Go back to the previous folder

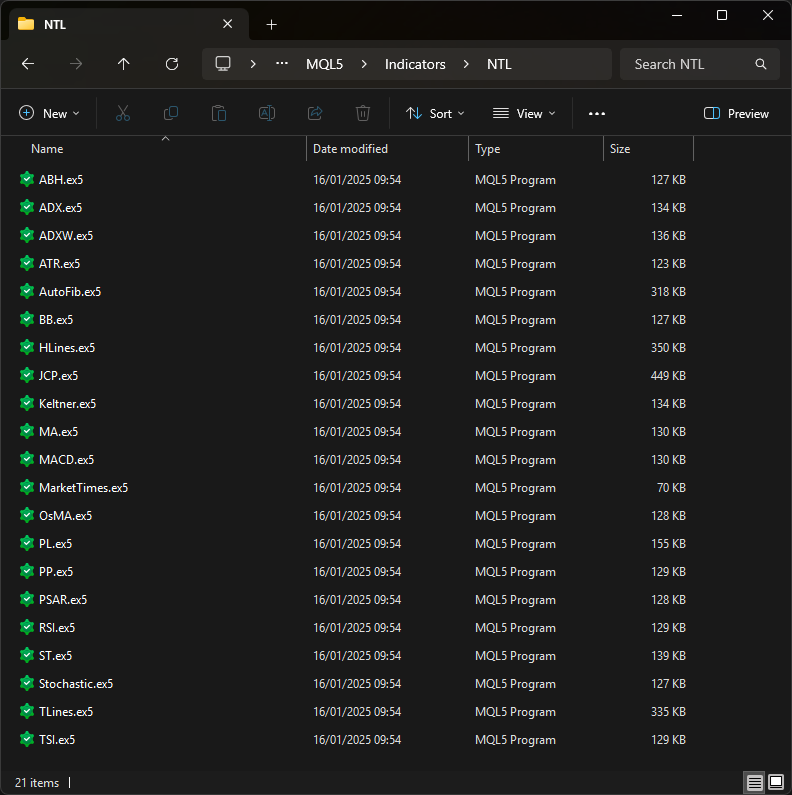click(28, 64)
